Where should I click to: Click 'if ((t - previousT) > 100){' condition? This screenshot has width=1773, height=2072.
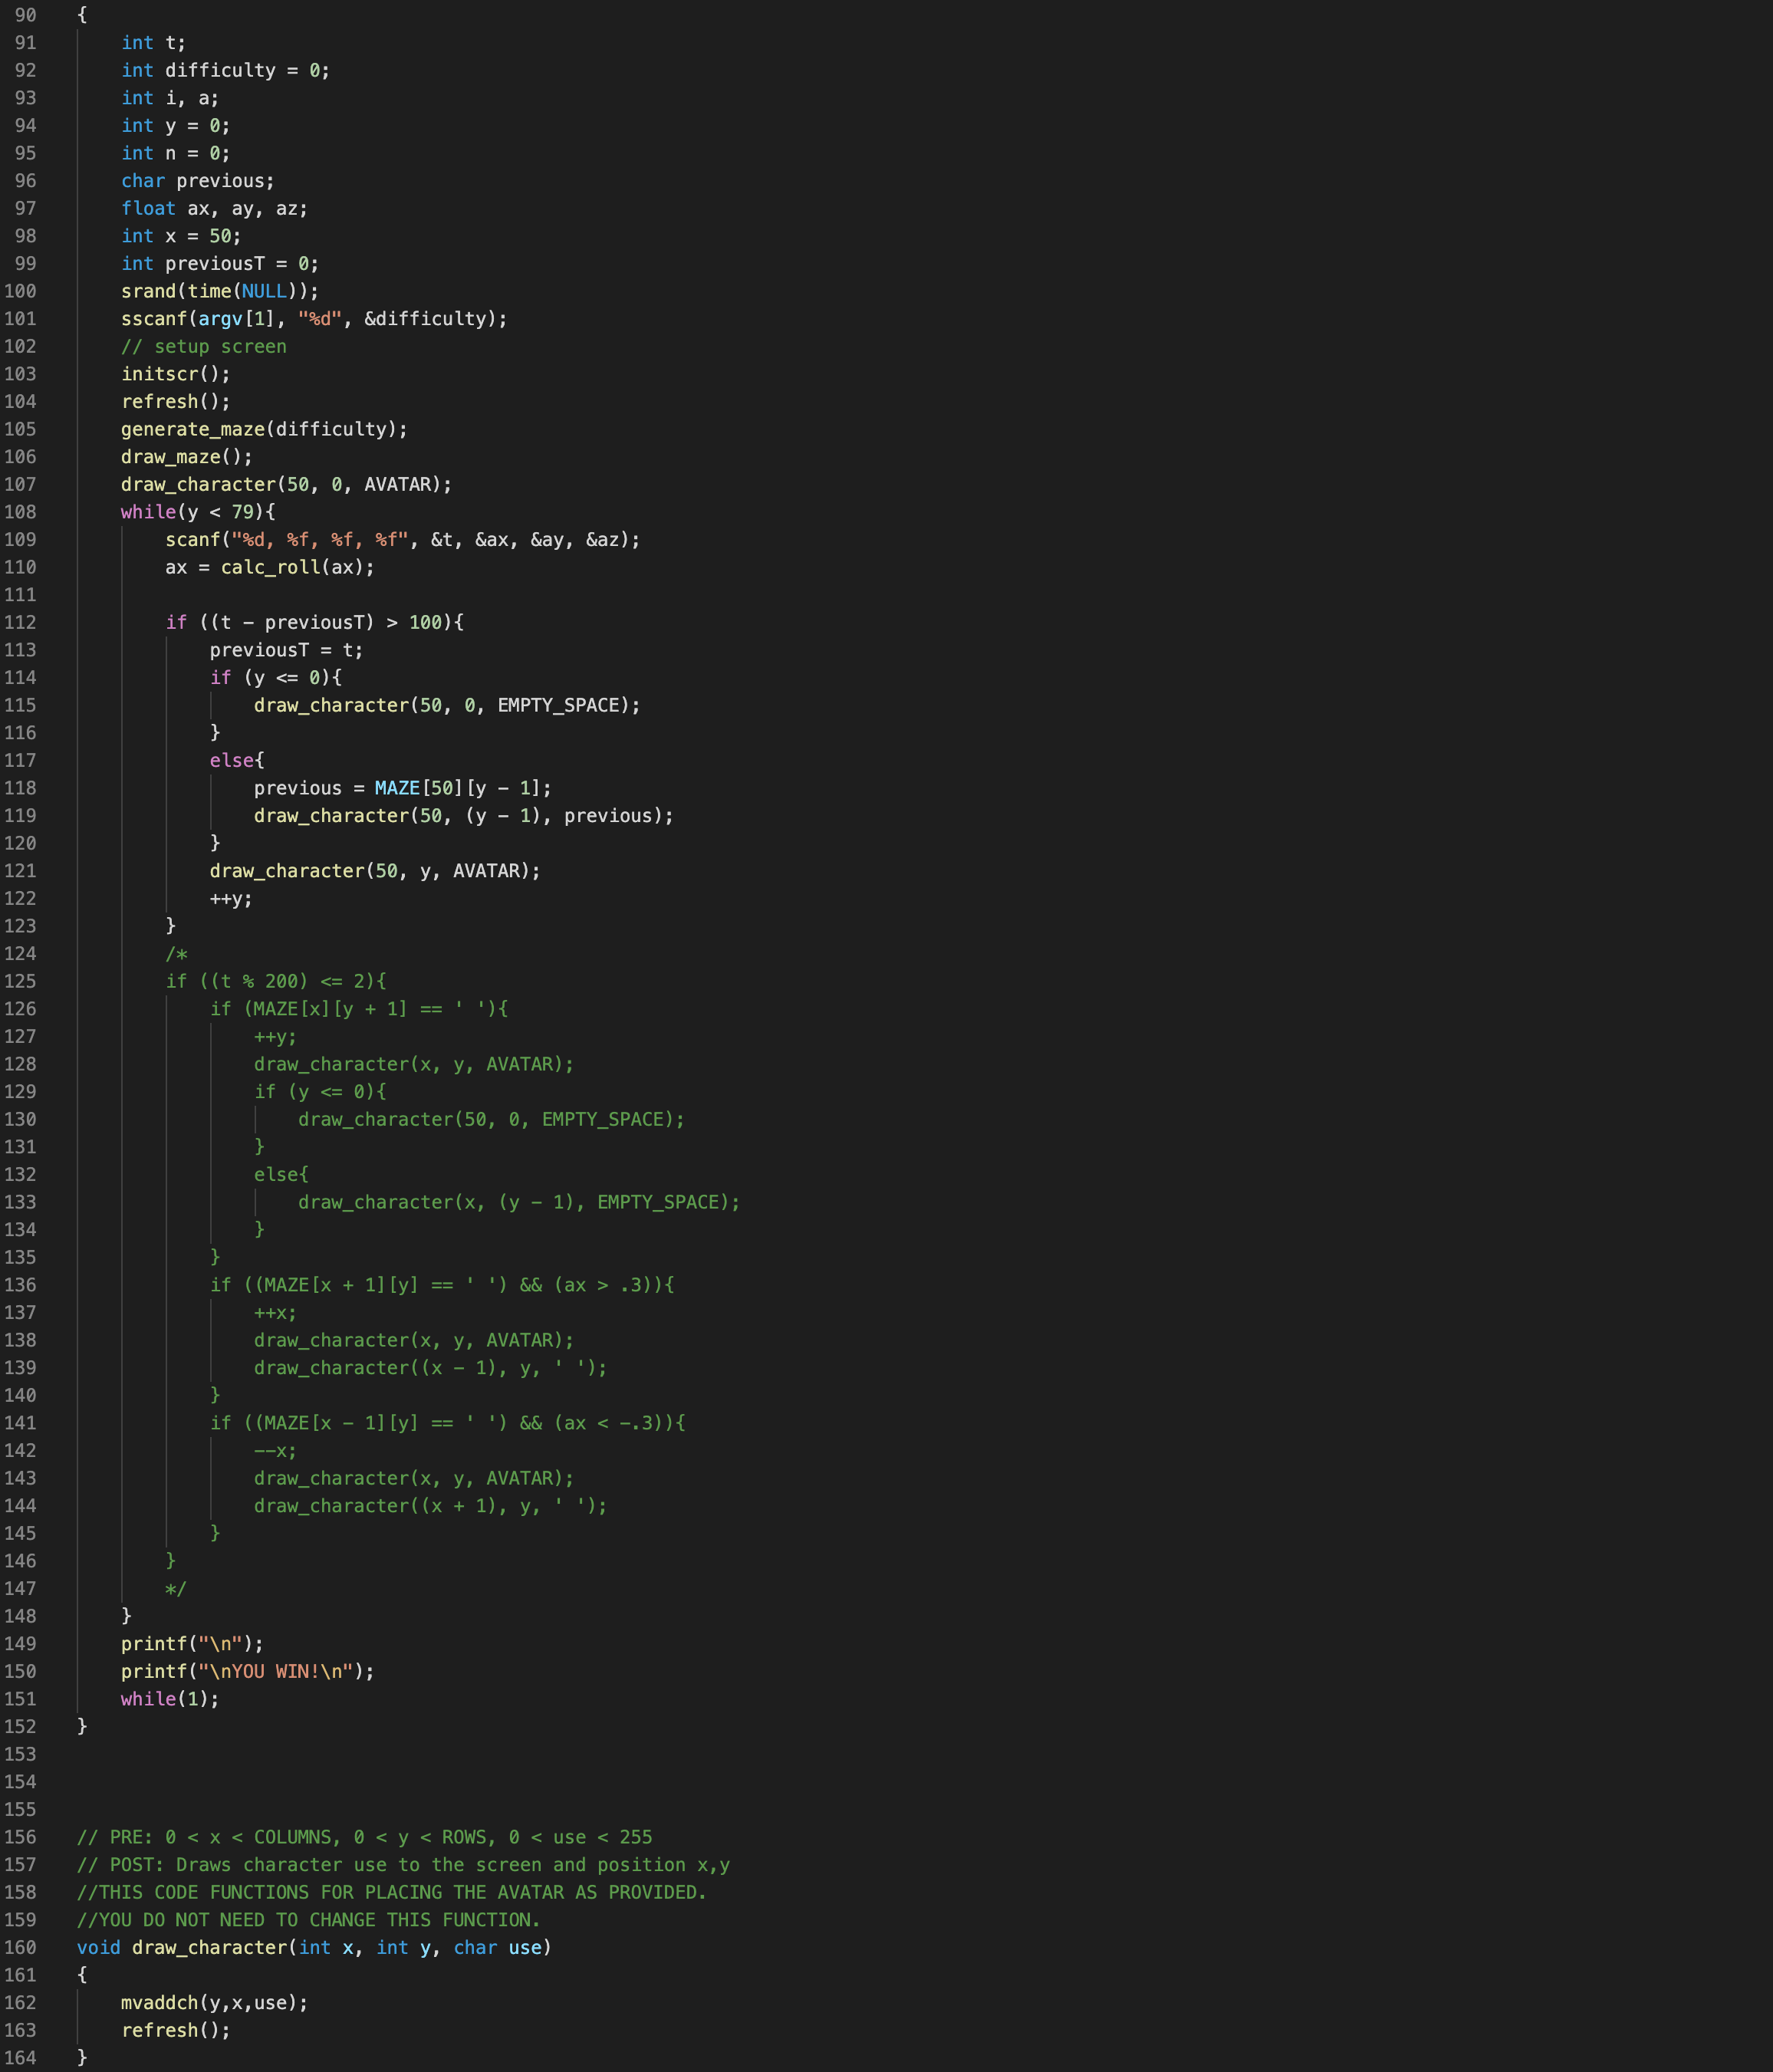(x=314, y=623)
